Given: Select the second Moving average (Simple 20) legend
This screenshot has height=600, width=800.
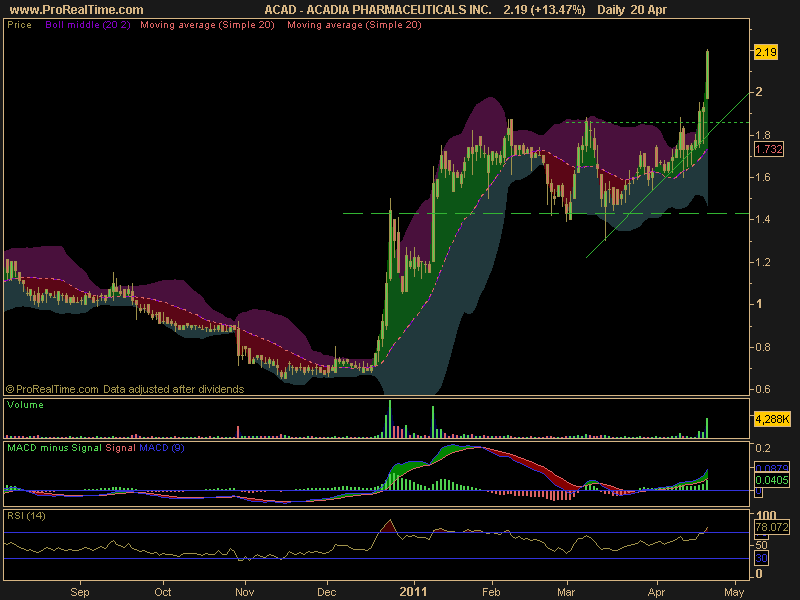Looking at the screenshot, I should point(354,25).
